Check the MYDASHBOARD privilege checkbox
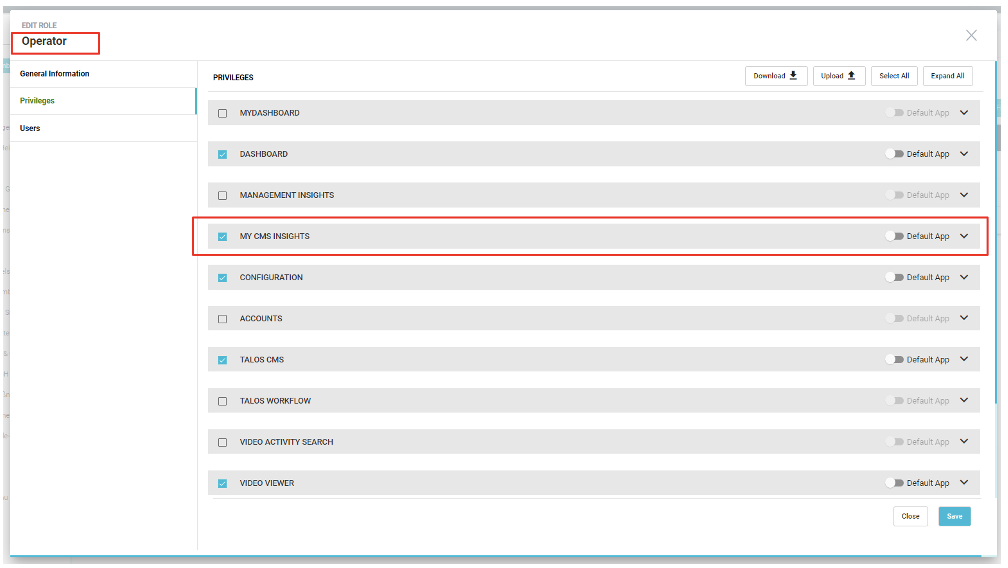Viewport: 1008px width, 568px height. [x=223, y=113]
